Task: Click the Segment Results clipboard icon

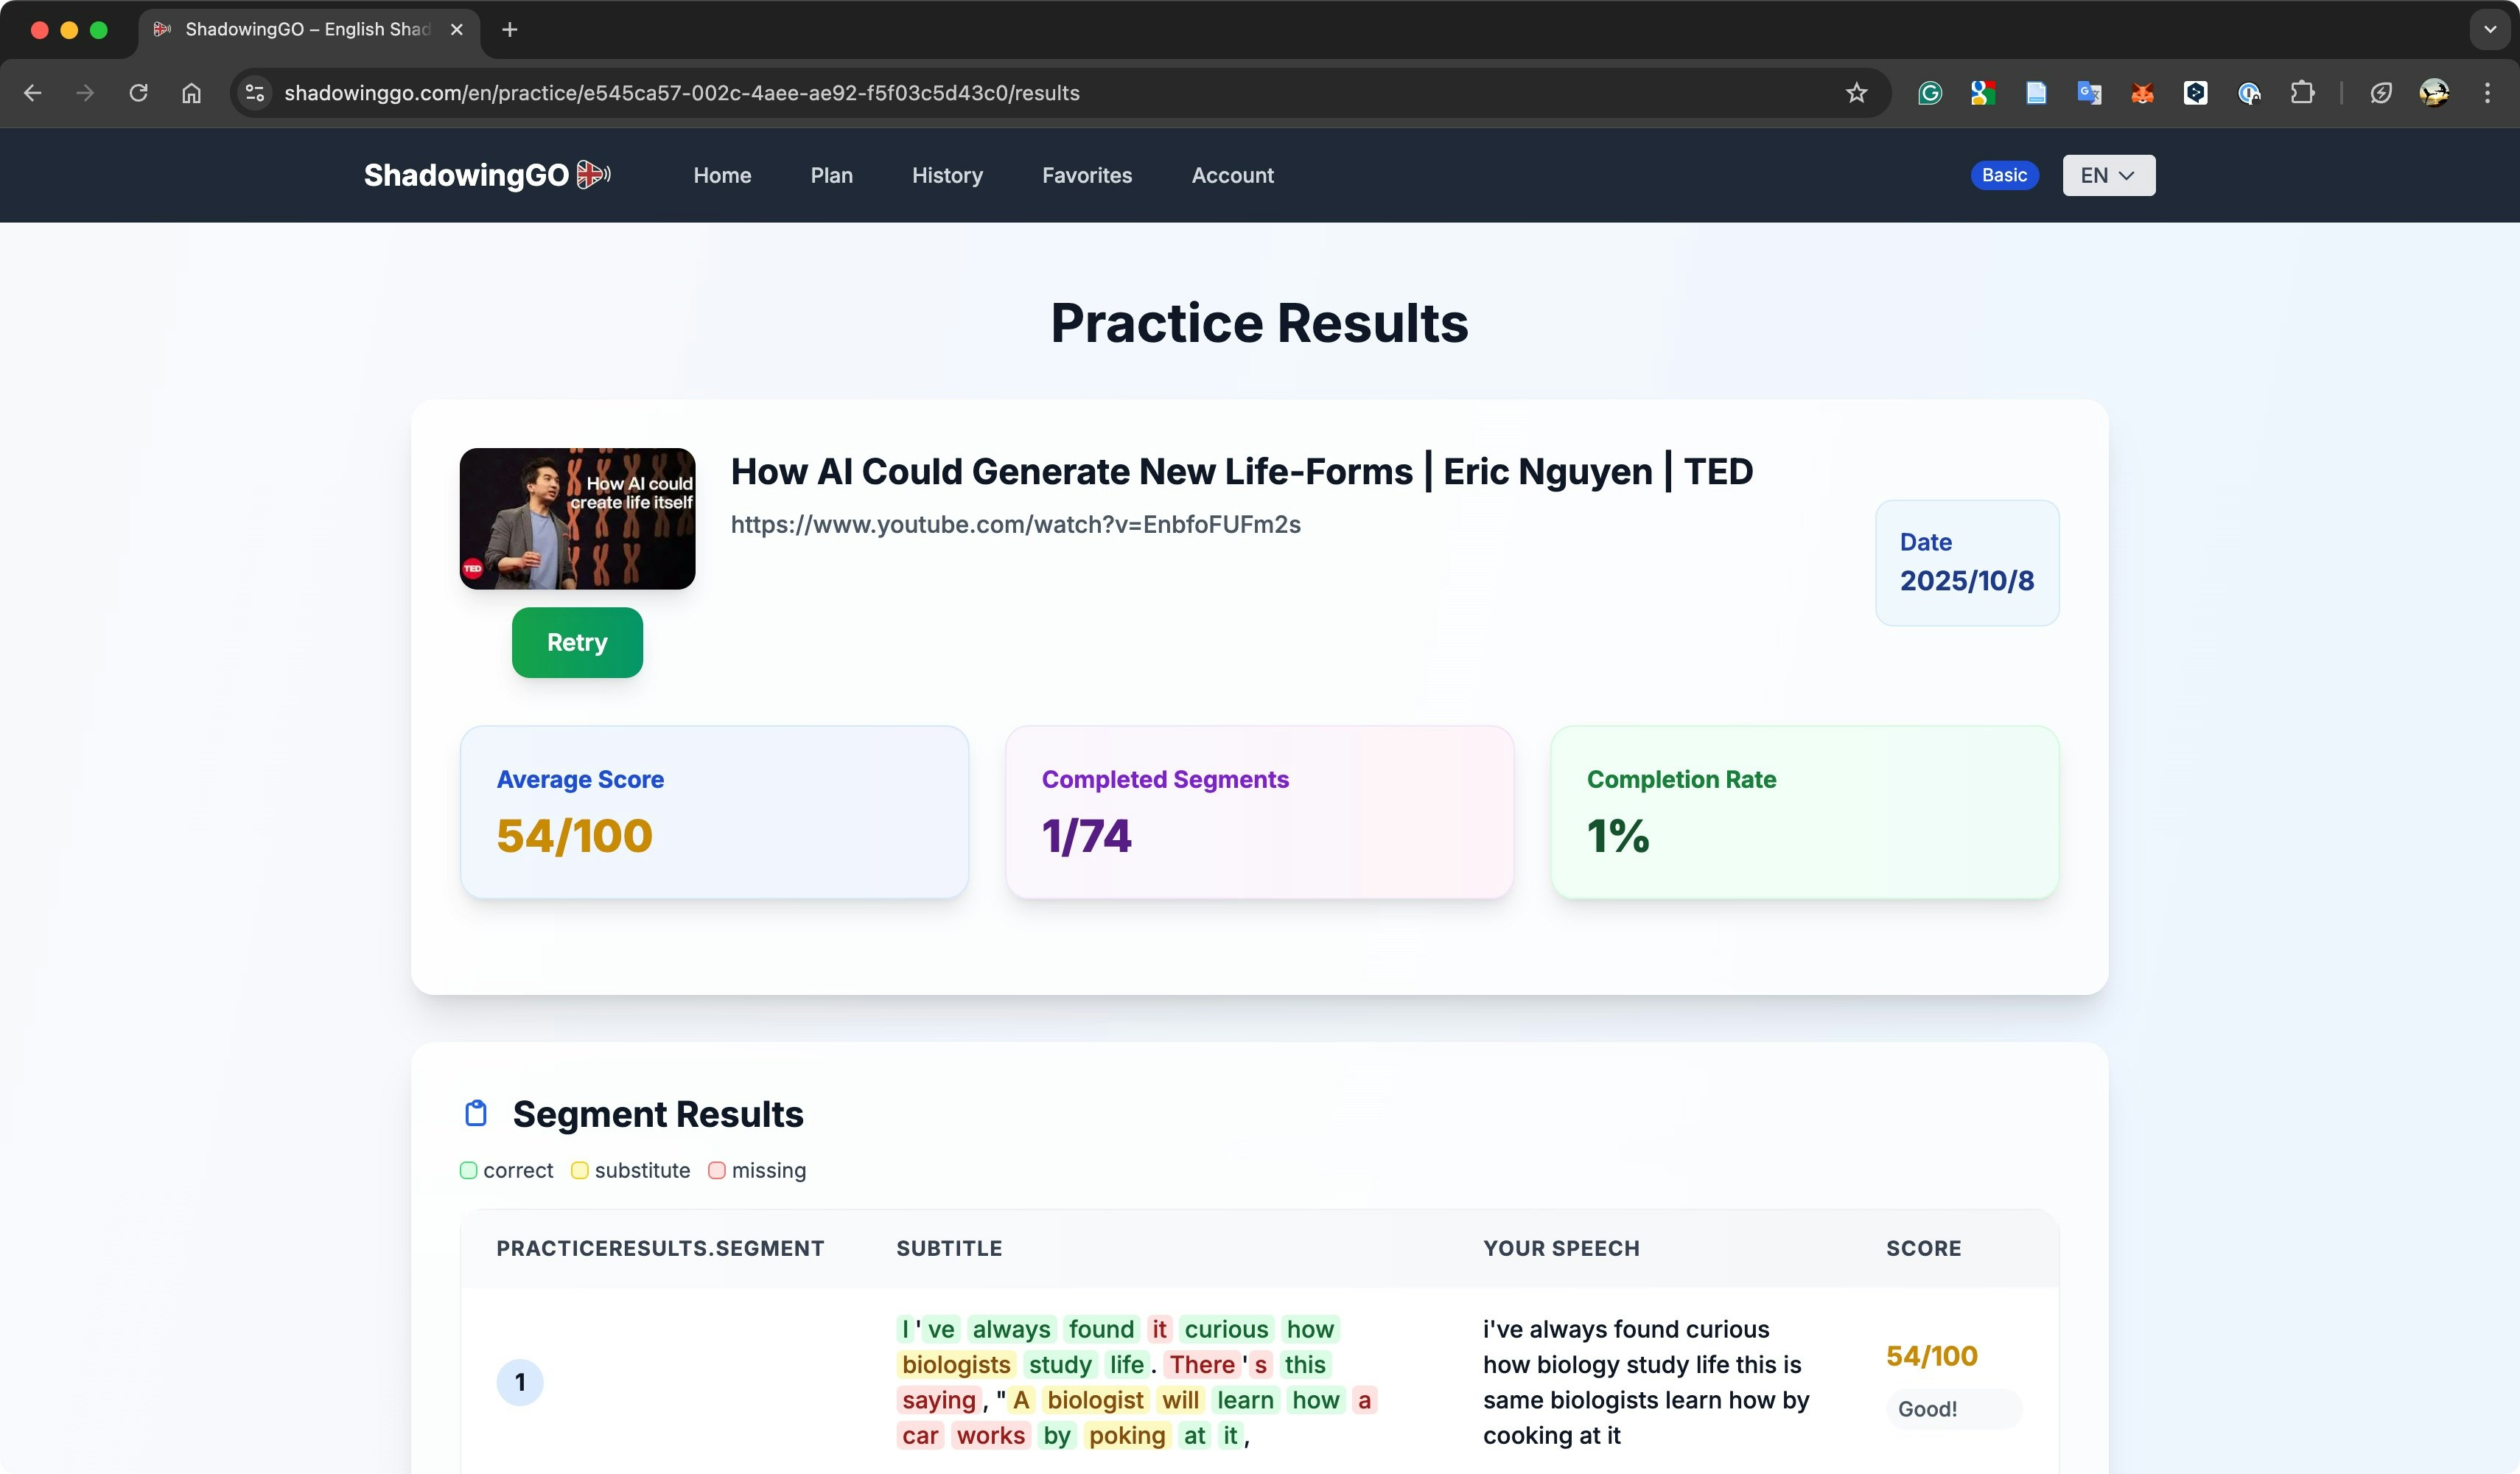Action: [476, 1113]
